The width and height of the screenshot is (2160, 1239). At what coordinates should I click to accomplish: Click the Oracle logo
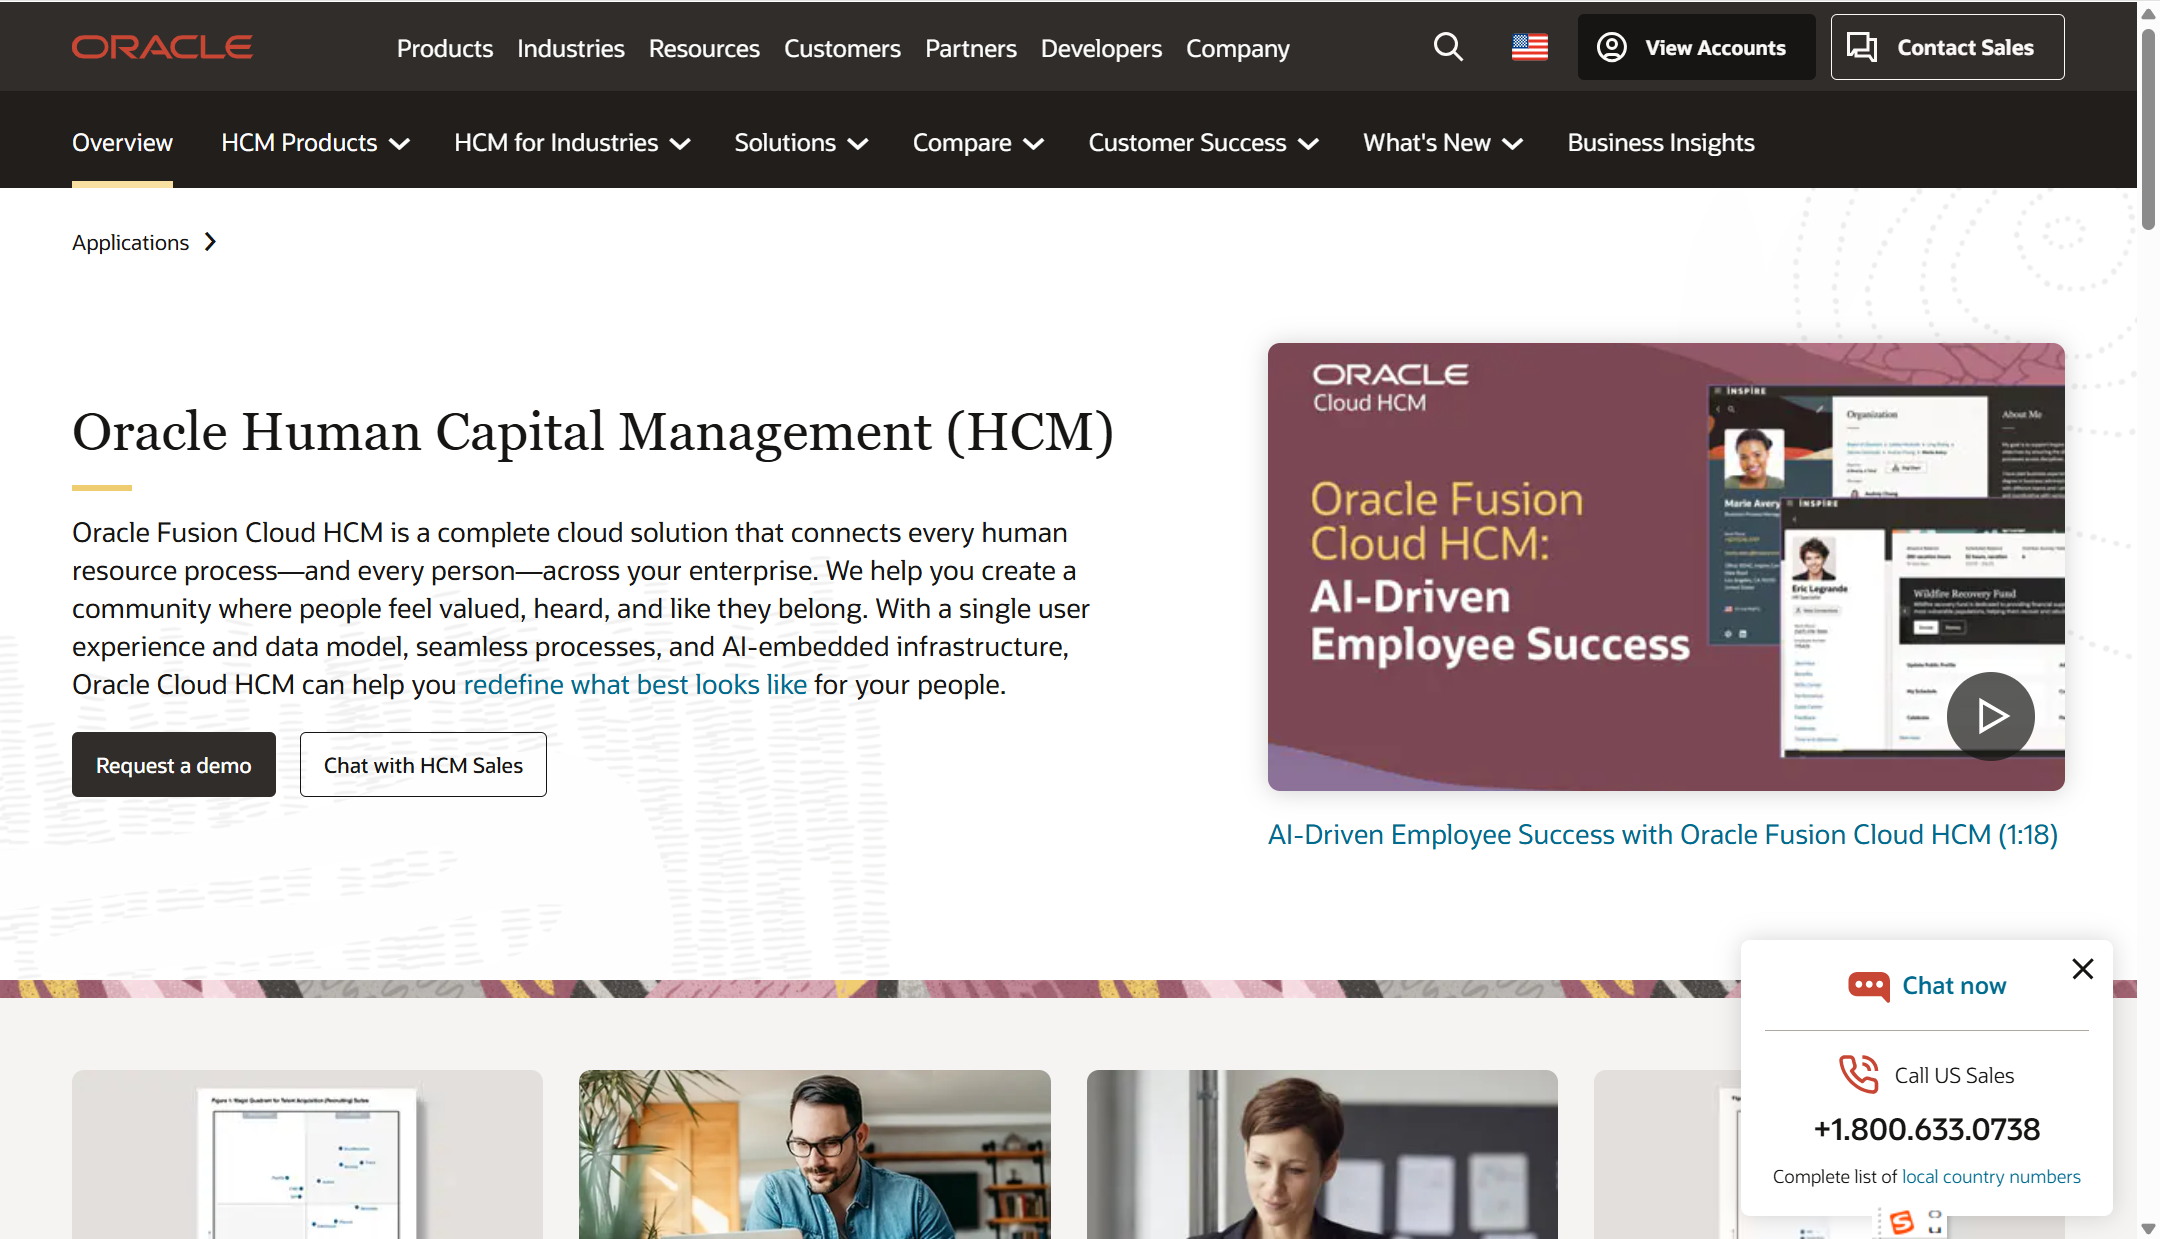[162, 47]
